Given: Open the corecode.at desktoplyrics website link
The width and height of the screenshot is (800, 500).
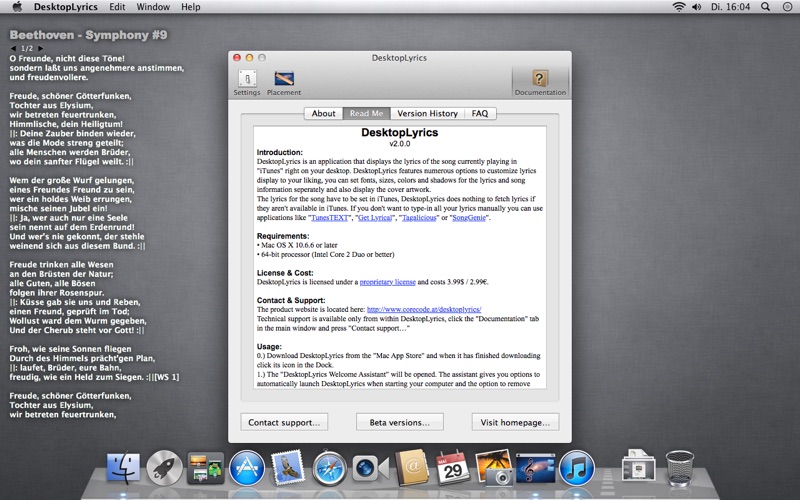Looking at the screenshot, I should (x=424, y=309).
